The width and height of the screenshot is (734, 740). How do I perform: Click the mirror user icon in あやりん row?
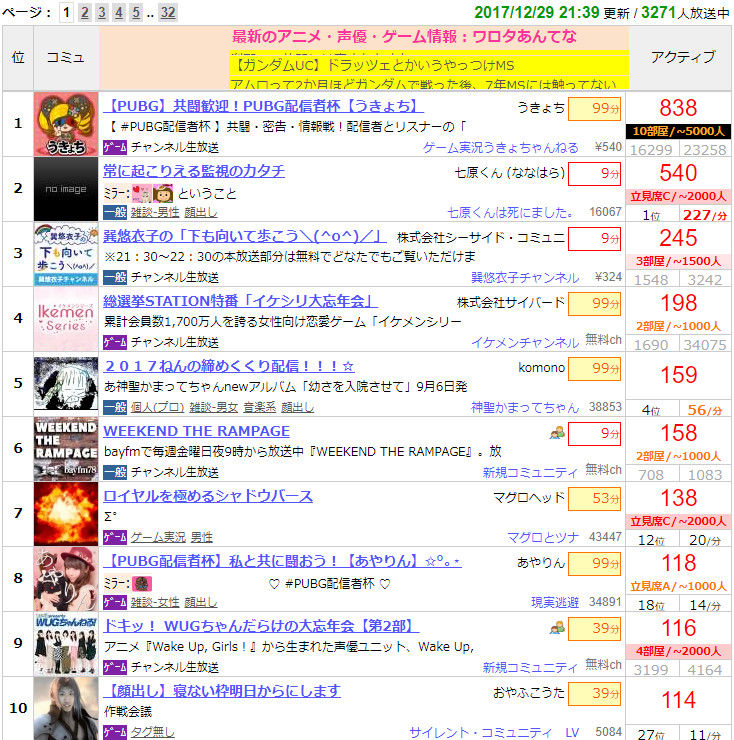tap(142, 584)
